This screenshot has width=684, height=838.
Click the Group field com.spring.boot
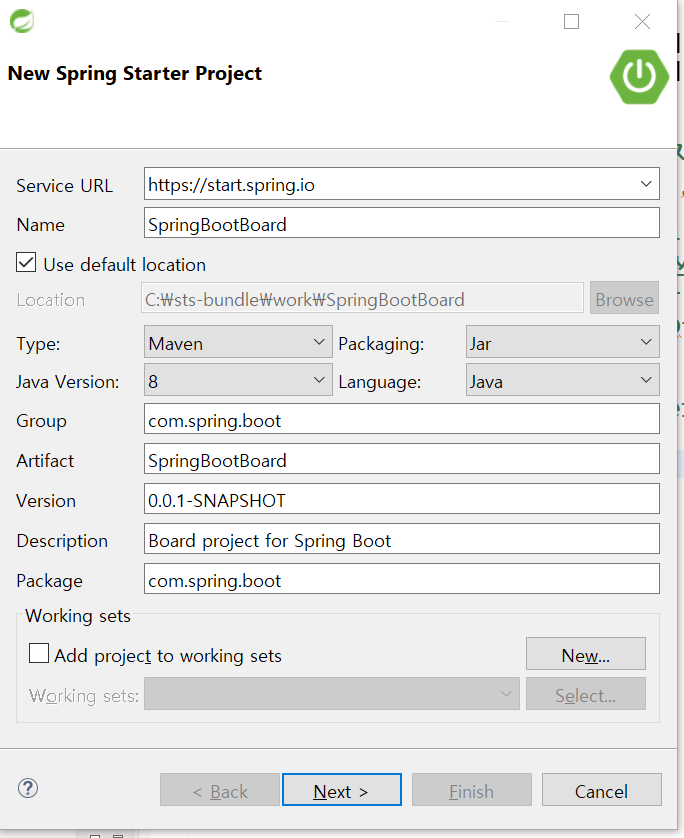(x=402, y=419)
